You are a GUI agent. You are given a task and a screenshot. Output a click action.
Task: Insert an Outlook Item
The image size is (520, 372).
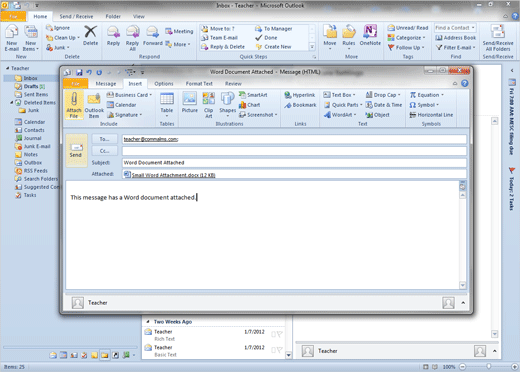coord(94,105)
